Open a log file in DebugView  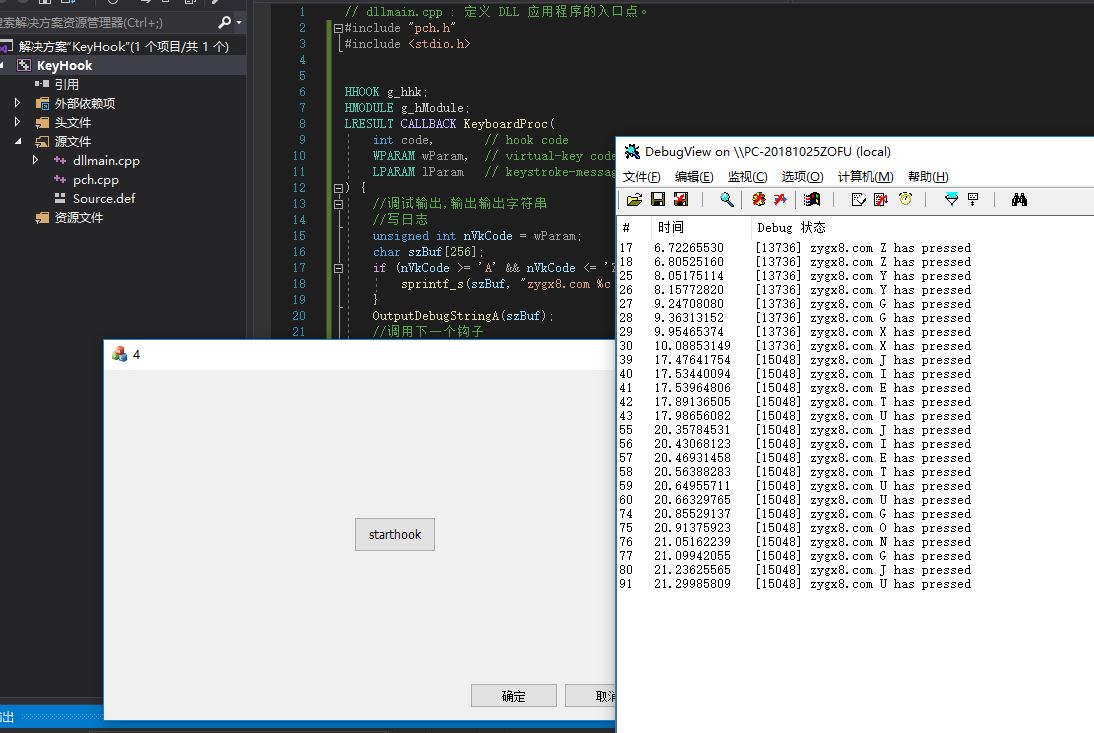[634, 200]
